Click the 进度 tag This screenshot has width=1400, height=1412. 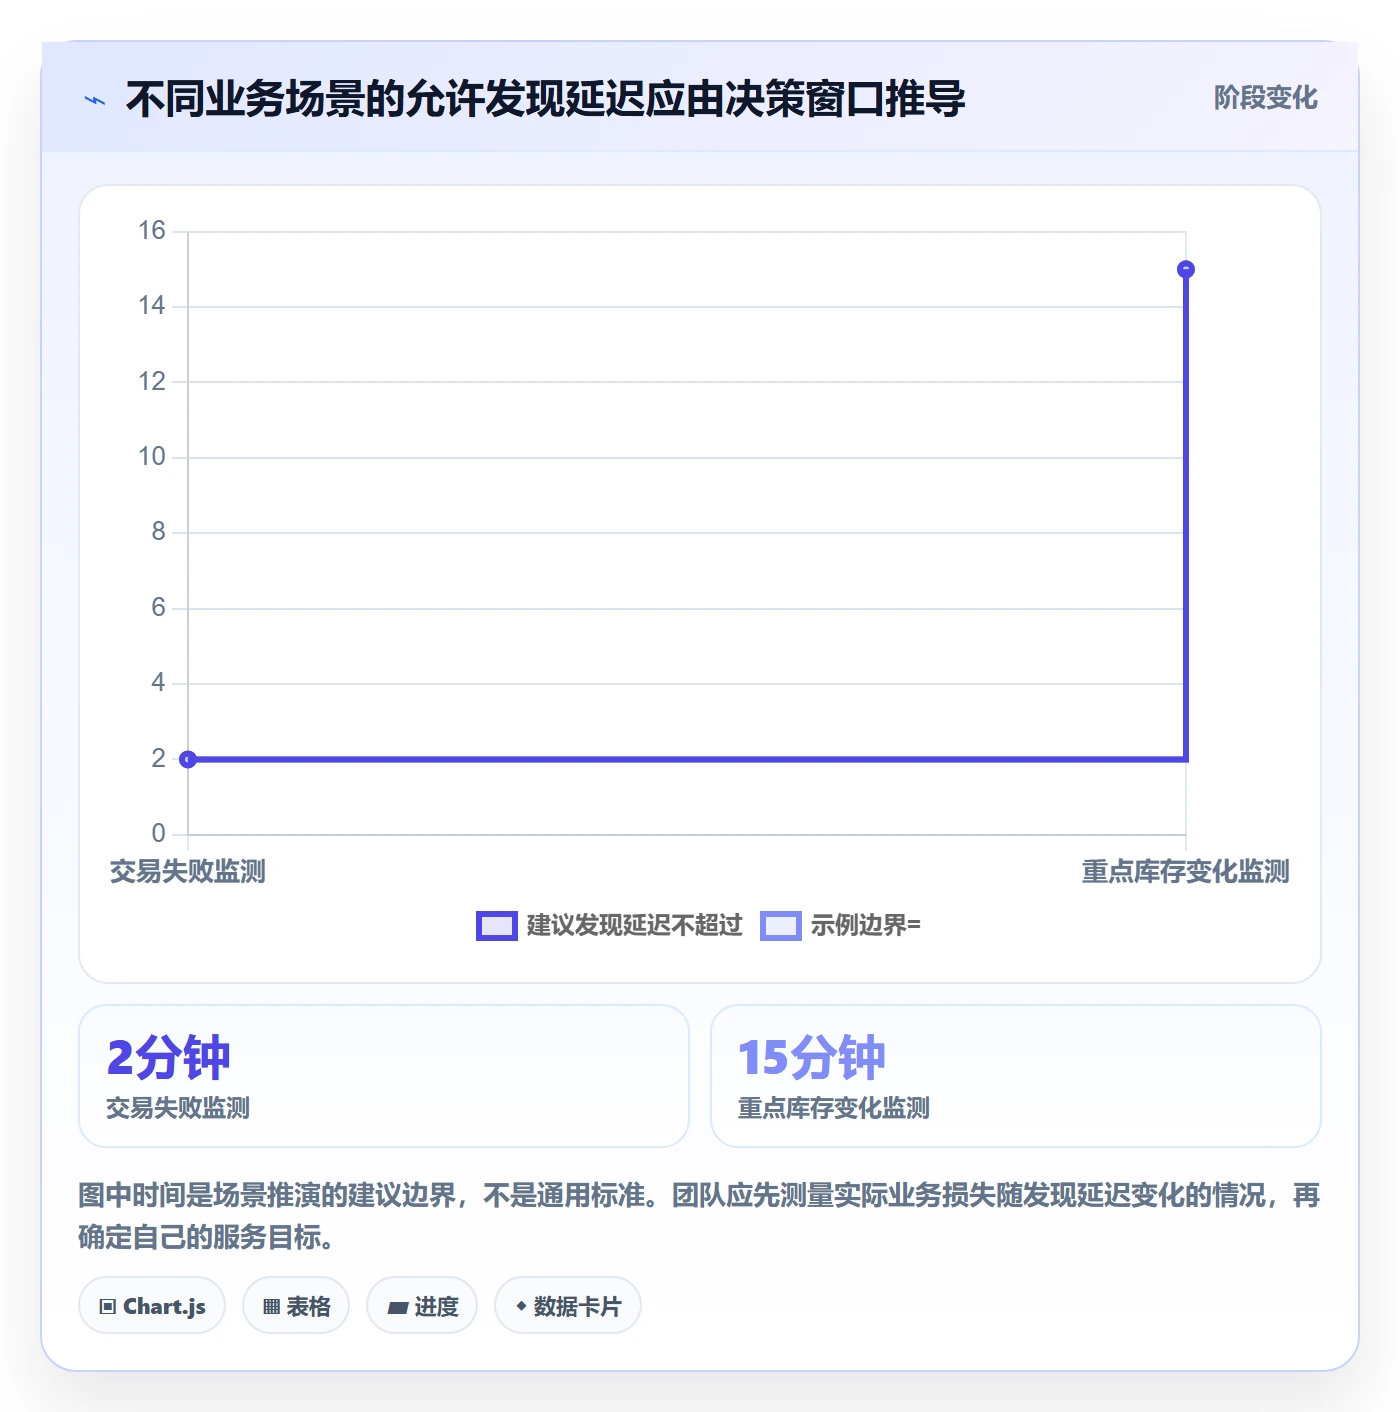(x=422, y=1306)
